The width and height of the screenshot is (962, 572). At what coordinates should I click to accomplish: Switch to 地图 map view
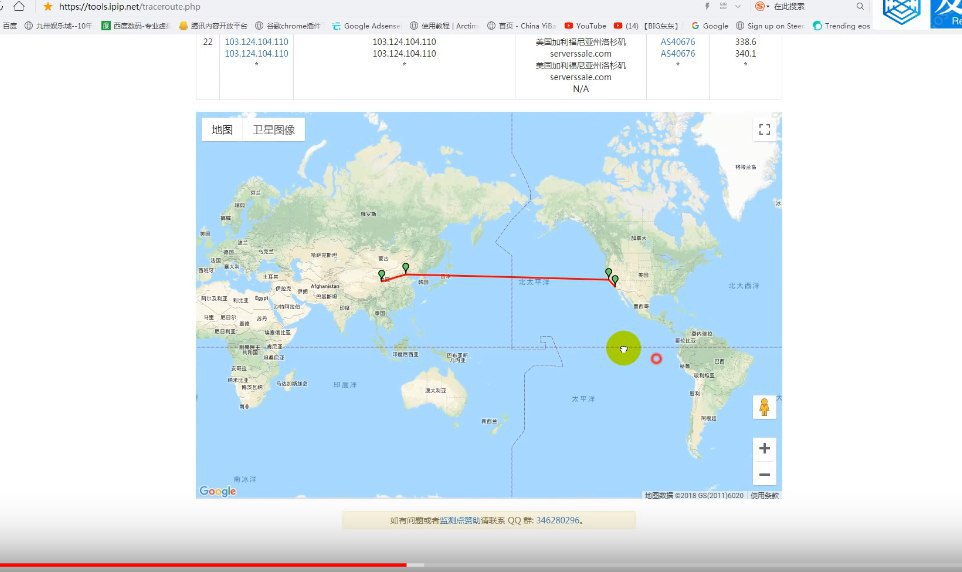click(x=222, y=130)
